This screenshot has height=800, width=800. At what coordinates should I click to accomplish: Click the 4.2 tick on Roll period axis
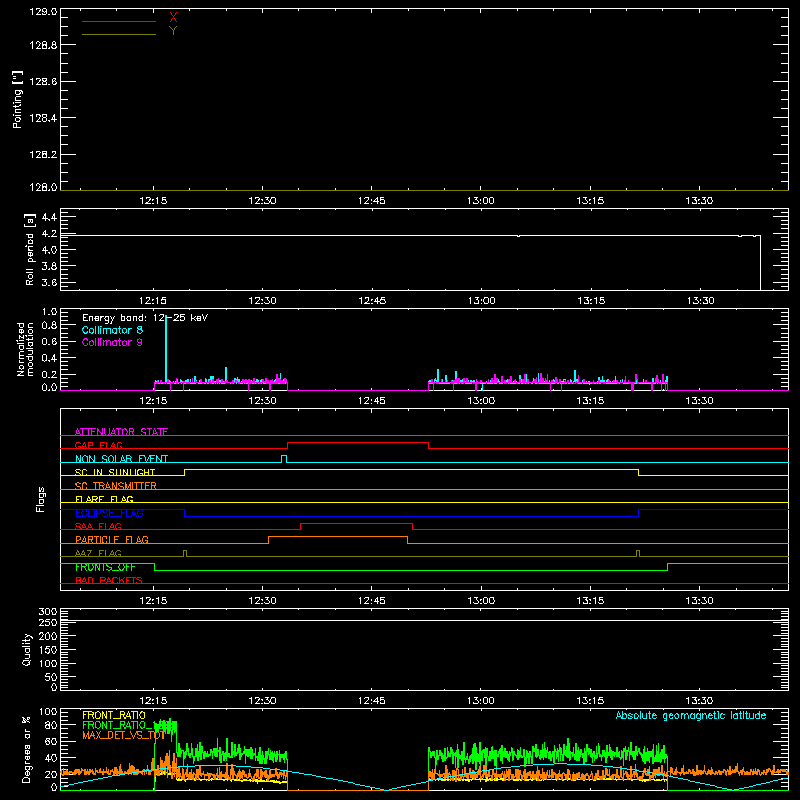tap(49, 234)
